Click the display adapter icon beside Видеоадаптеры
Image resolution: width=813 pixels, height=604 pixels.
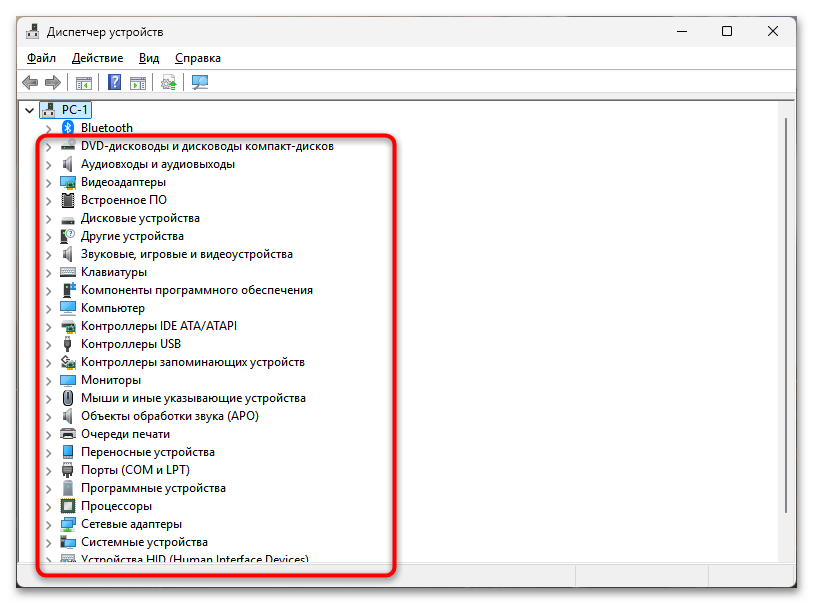(x=68, y=182)
